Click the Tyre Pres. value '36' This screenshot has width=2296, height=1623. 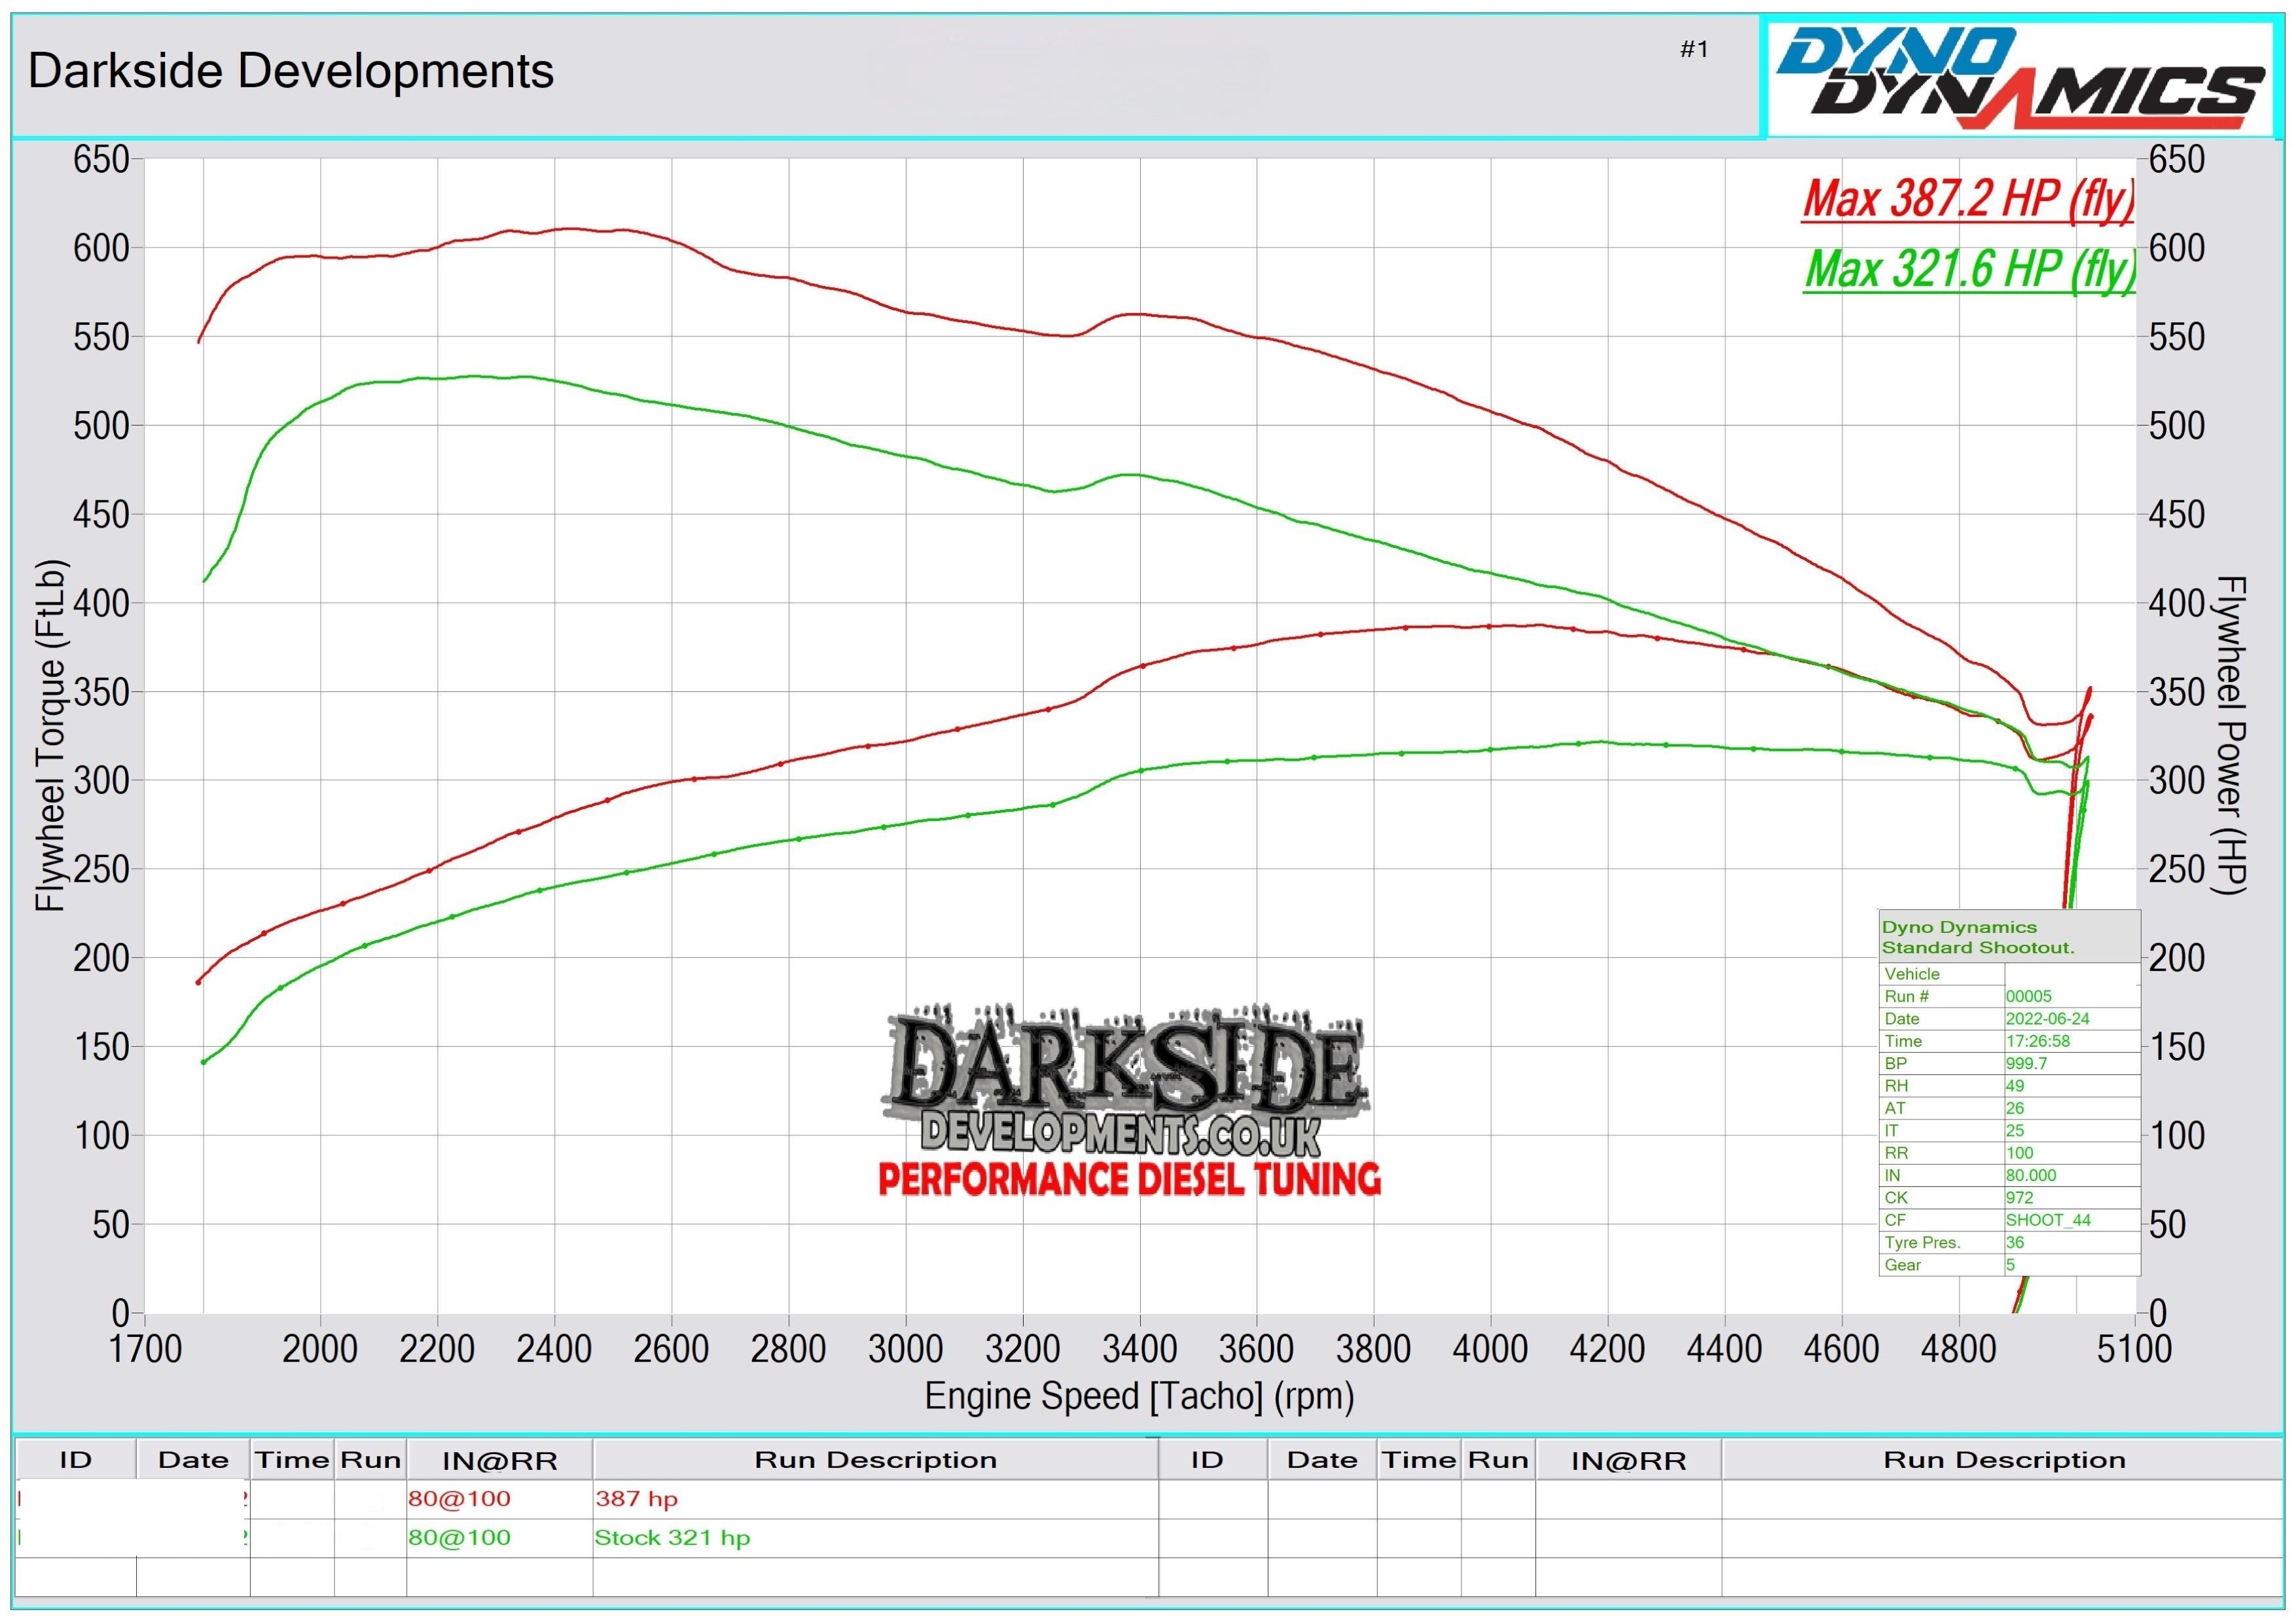(2014, 1242)
